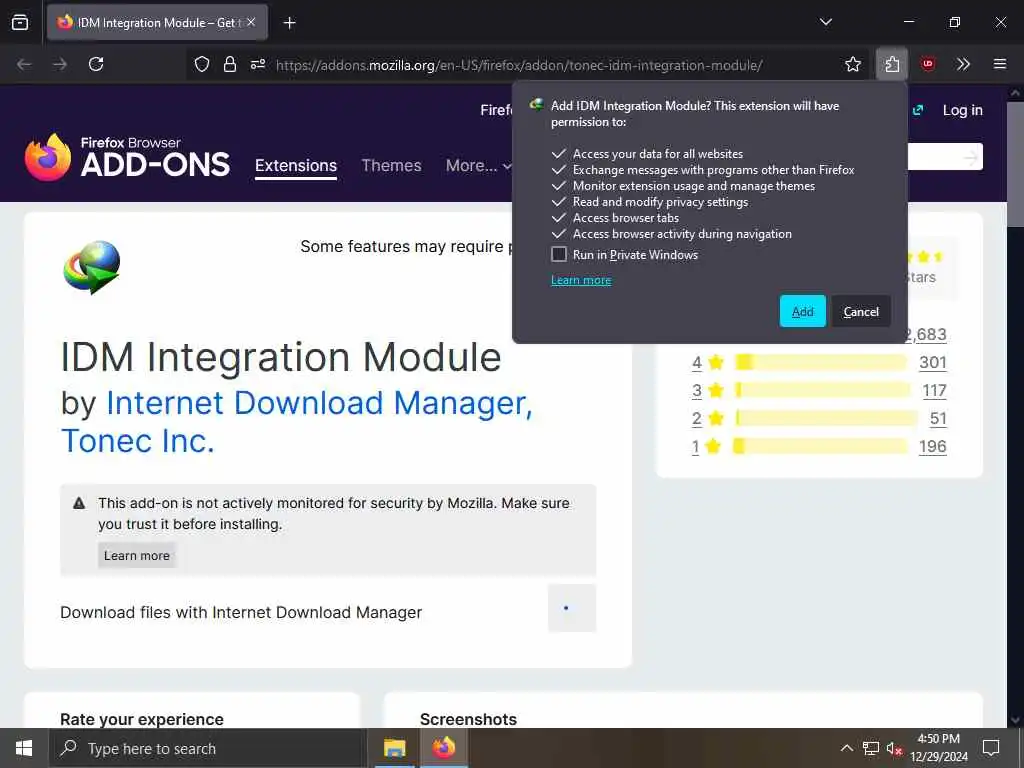This screenshot has height=768, width=1024.
Task: Show hidden system tray icons
Action: point(846,748)
